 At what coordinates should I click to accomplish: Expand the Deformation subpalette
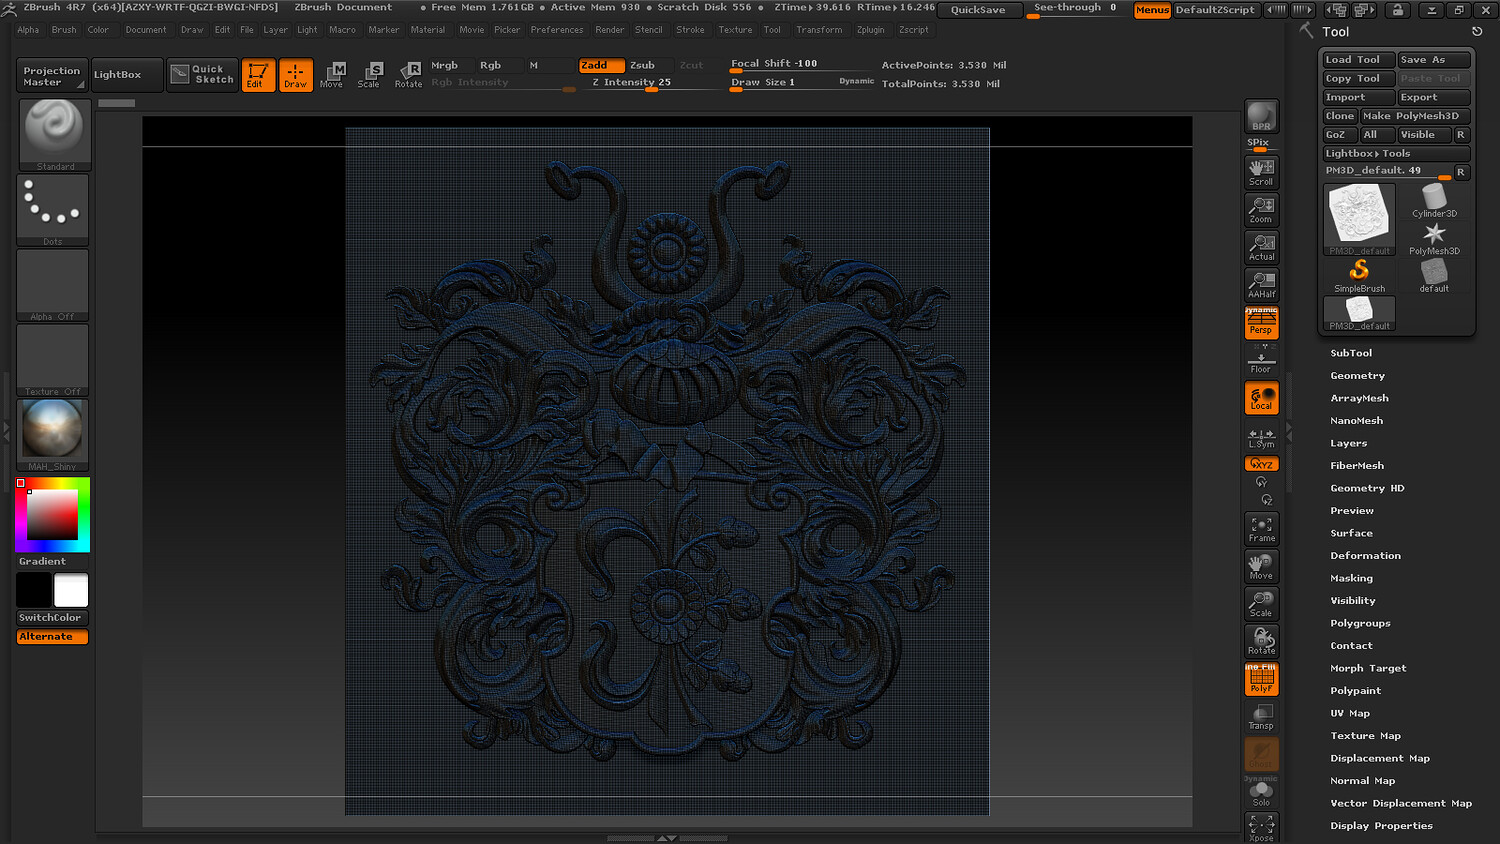point(1365,556)
